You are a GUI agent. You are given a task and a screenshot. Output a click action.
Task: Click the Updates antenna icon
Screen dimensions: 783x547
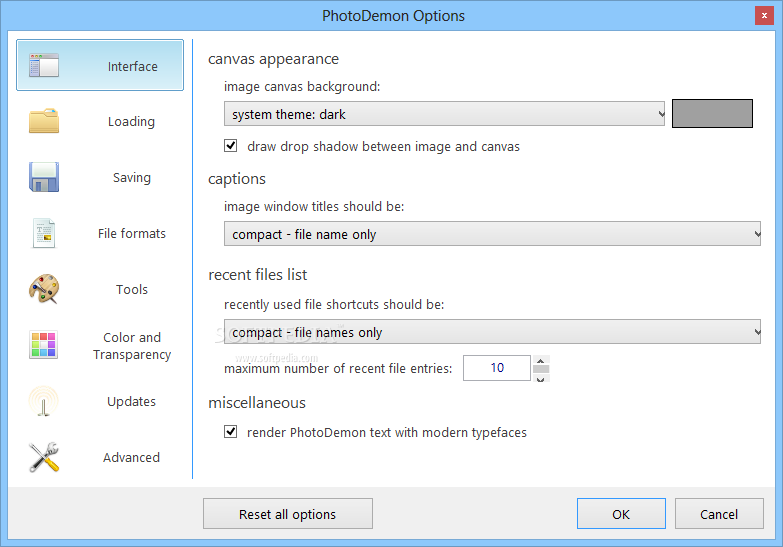point(44,401)
